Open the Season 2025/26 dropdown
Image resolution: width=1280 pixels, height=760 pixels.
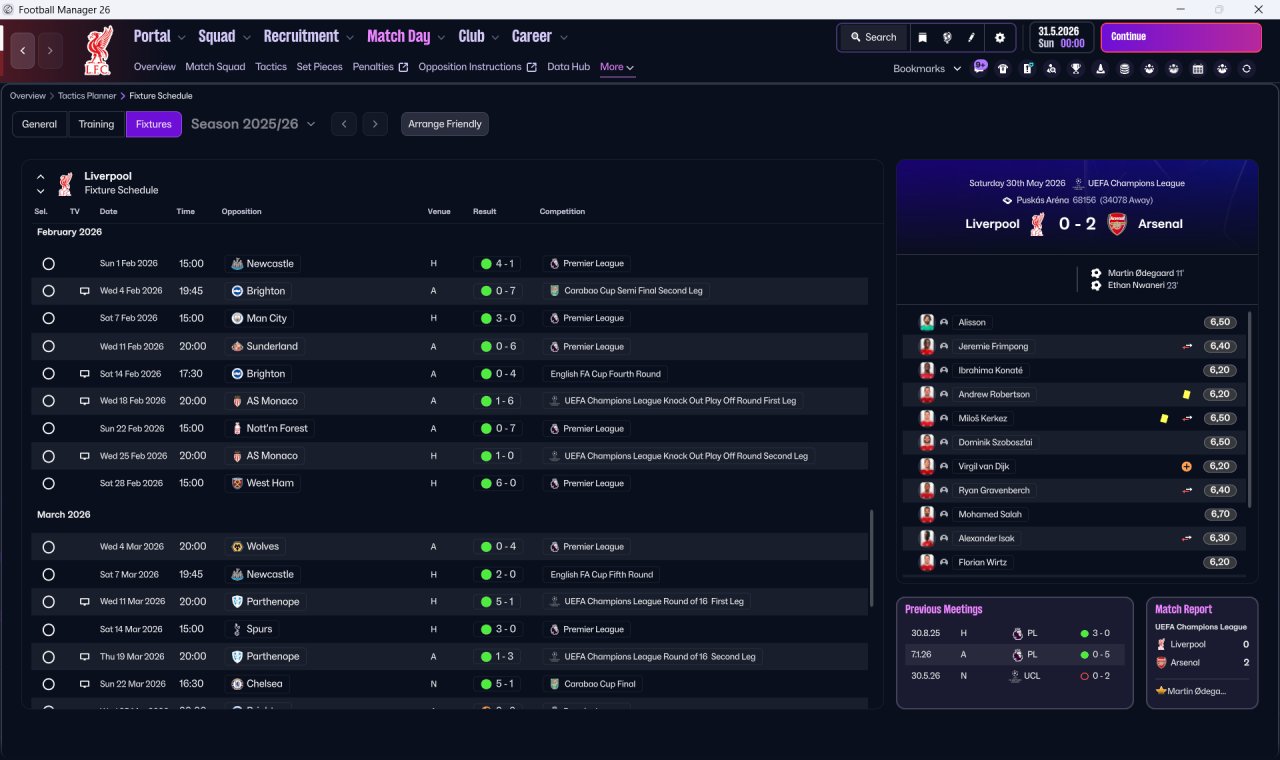click(253, 124)
